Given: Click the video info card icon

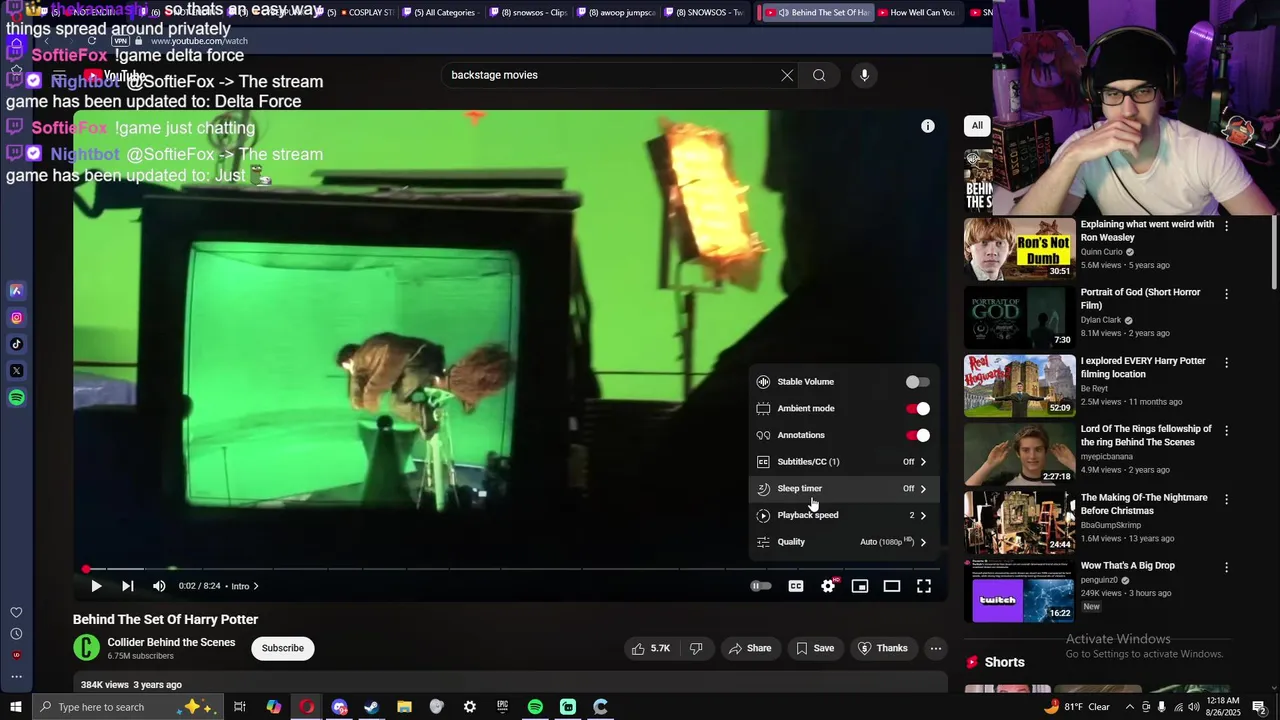Looking at the screenshot, I should click(928, 126).
